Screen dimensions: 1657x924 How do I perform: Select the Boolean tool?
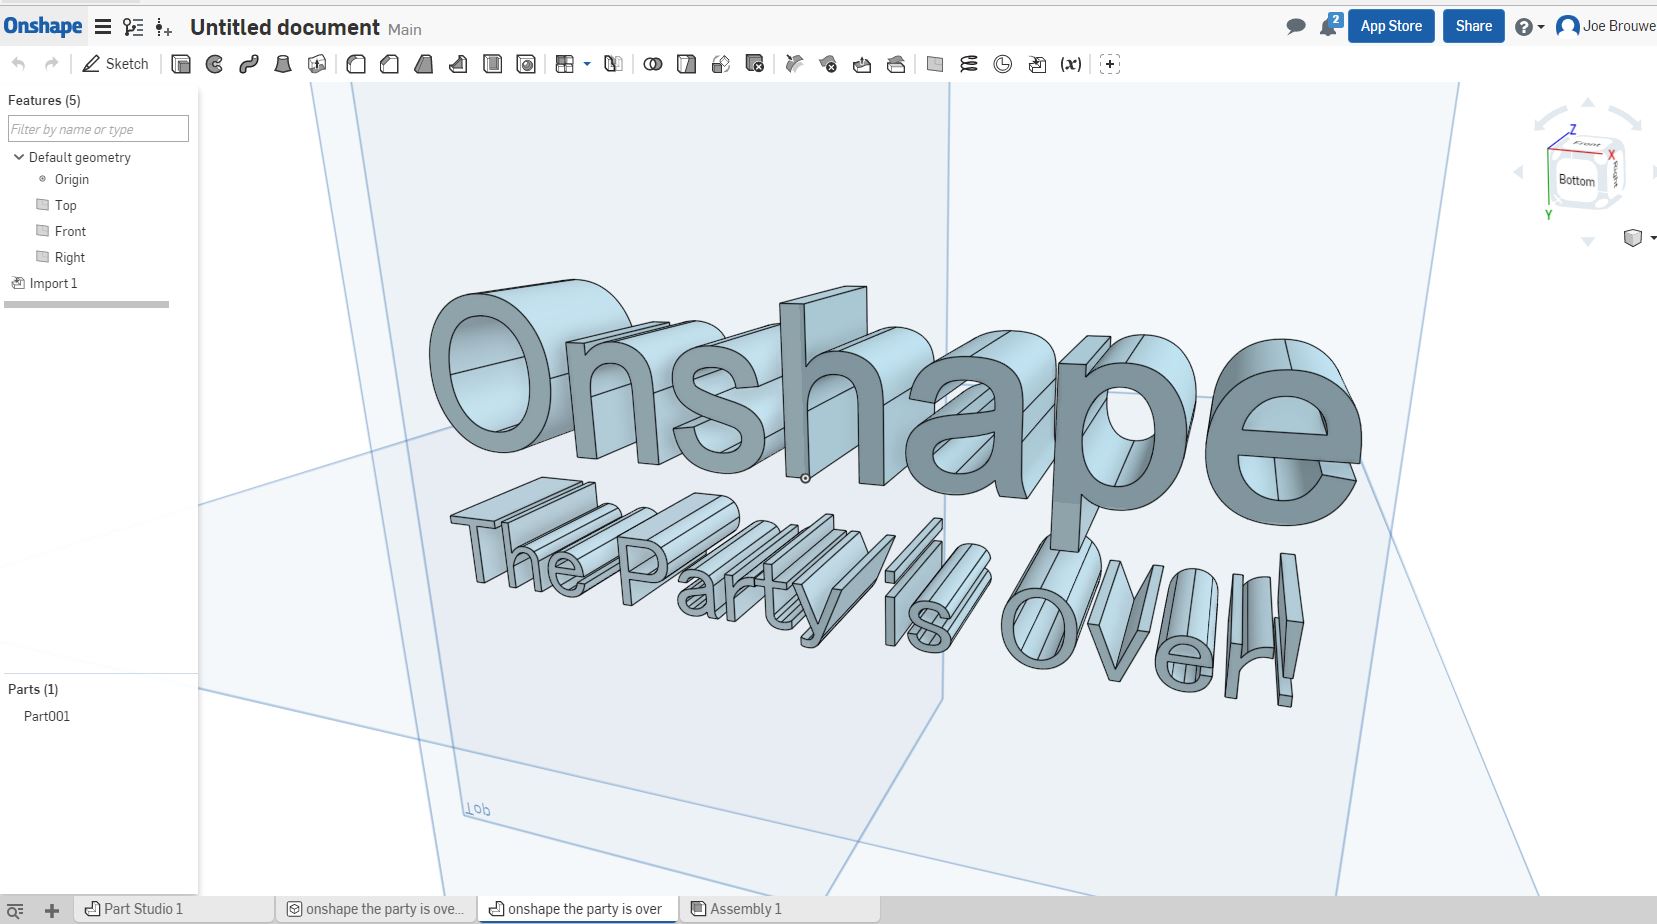click(x=653, y=64)
